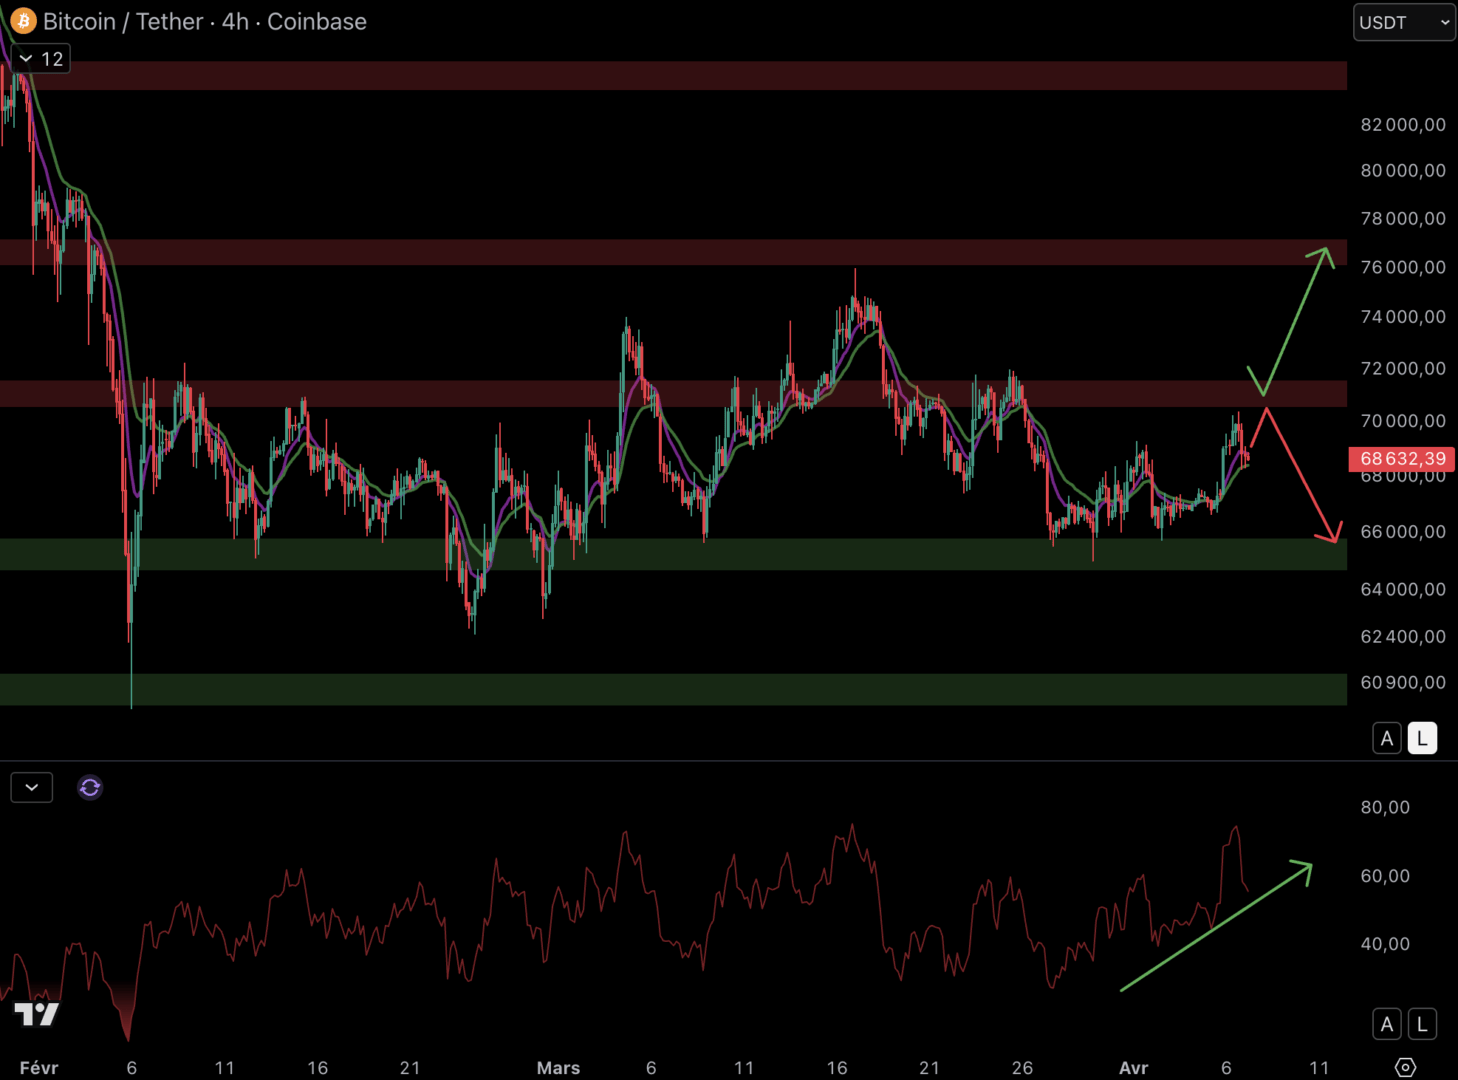Image resolution: width=1458 pixels, height=1080 pixels.
Task: Click the purple sync icon in indicator pane
Action: point(90,788)
